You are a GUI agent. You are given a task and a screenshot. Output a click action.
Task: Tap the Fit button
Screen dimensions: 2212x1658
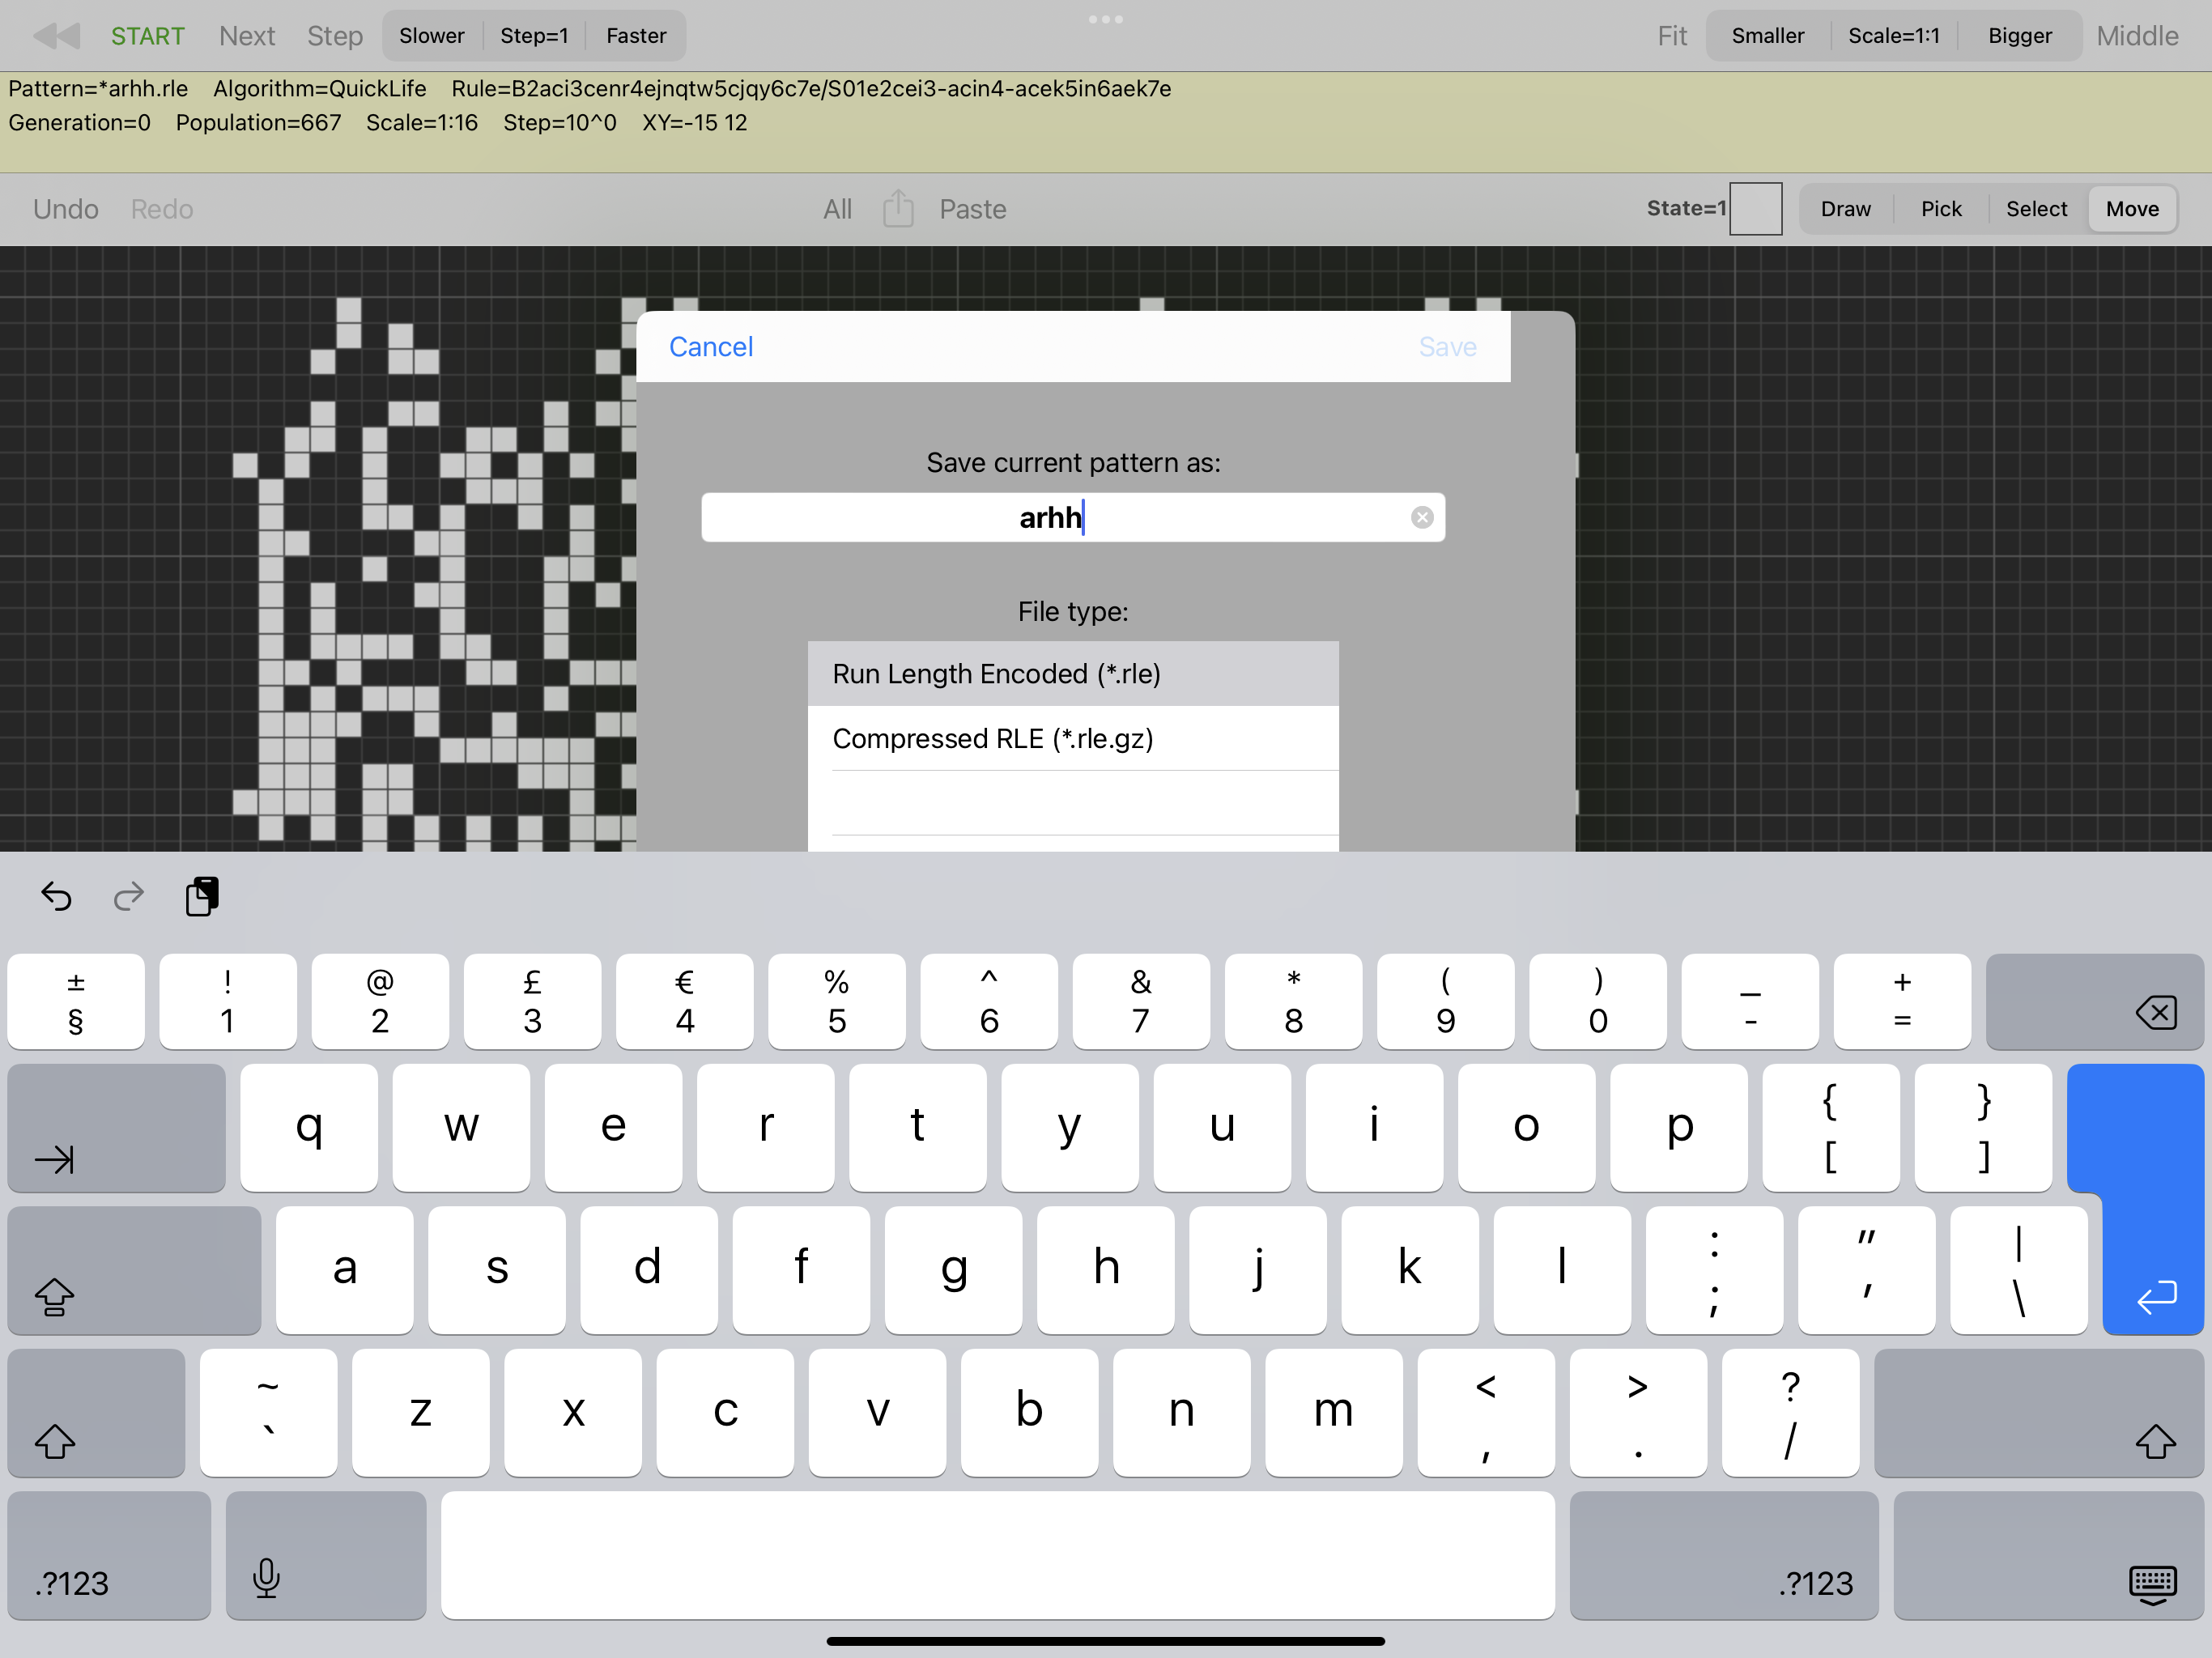pyautogui.click(x=1672, y=36)
